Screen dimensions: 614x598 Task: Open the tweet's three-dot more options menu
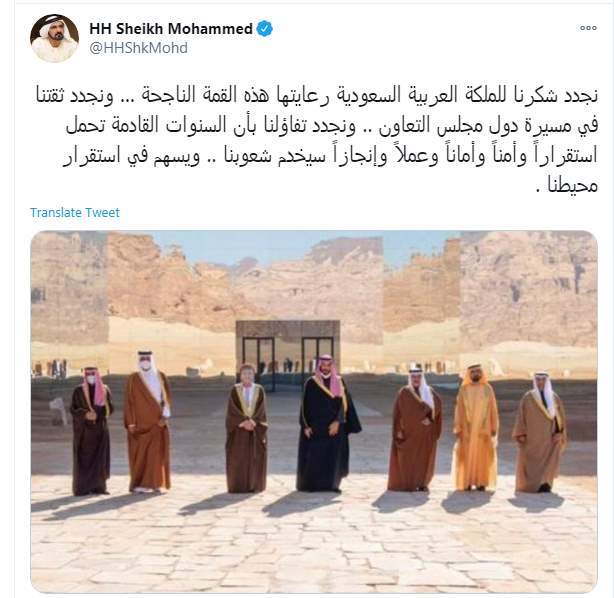coord(588,28)
